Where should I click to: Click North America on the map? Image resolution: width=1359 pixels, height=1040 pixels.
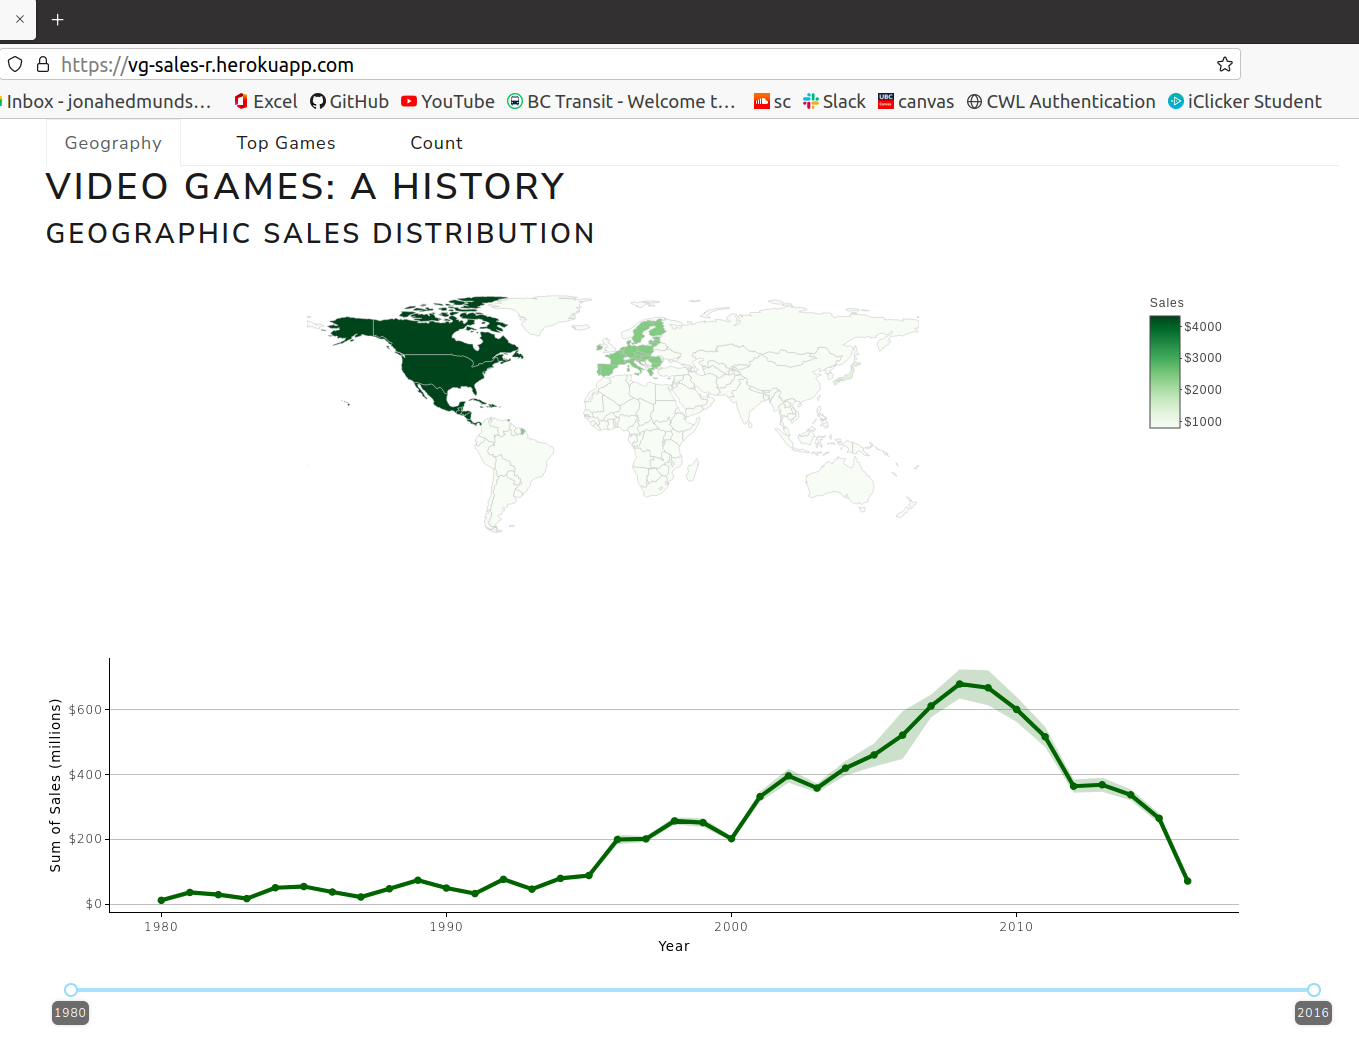pos(440,350)
